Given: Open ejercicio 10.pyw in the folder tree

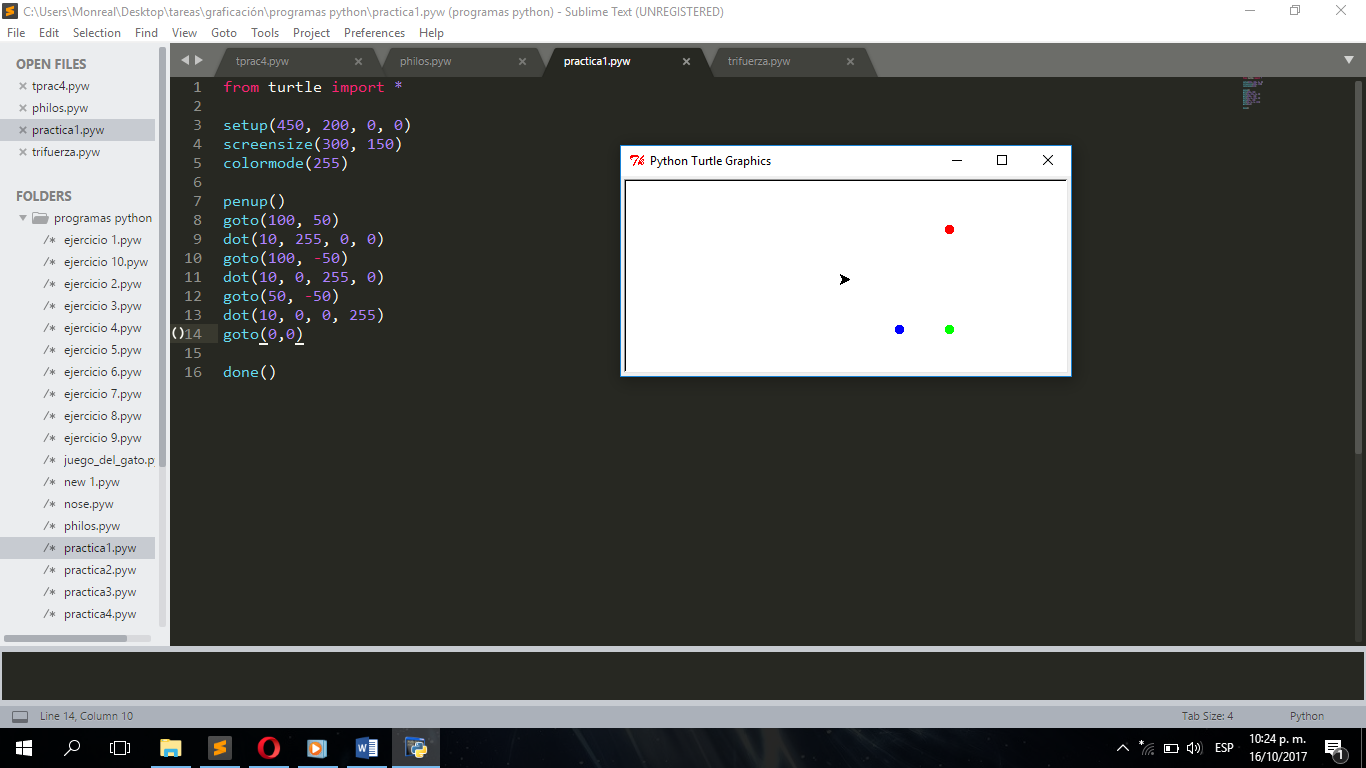Looking at the screenshot, I should pos(106,262).
